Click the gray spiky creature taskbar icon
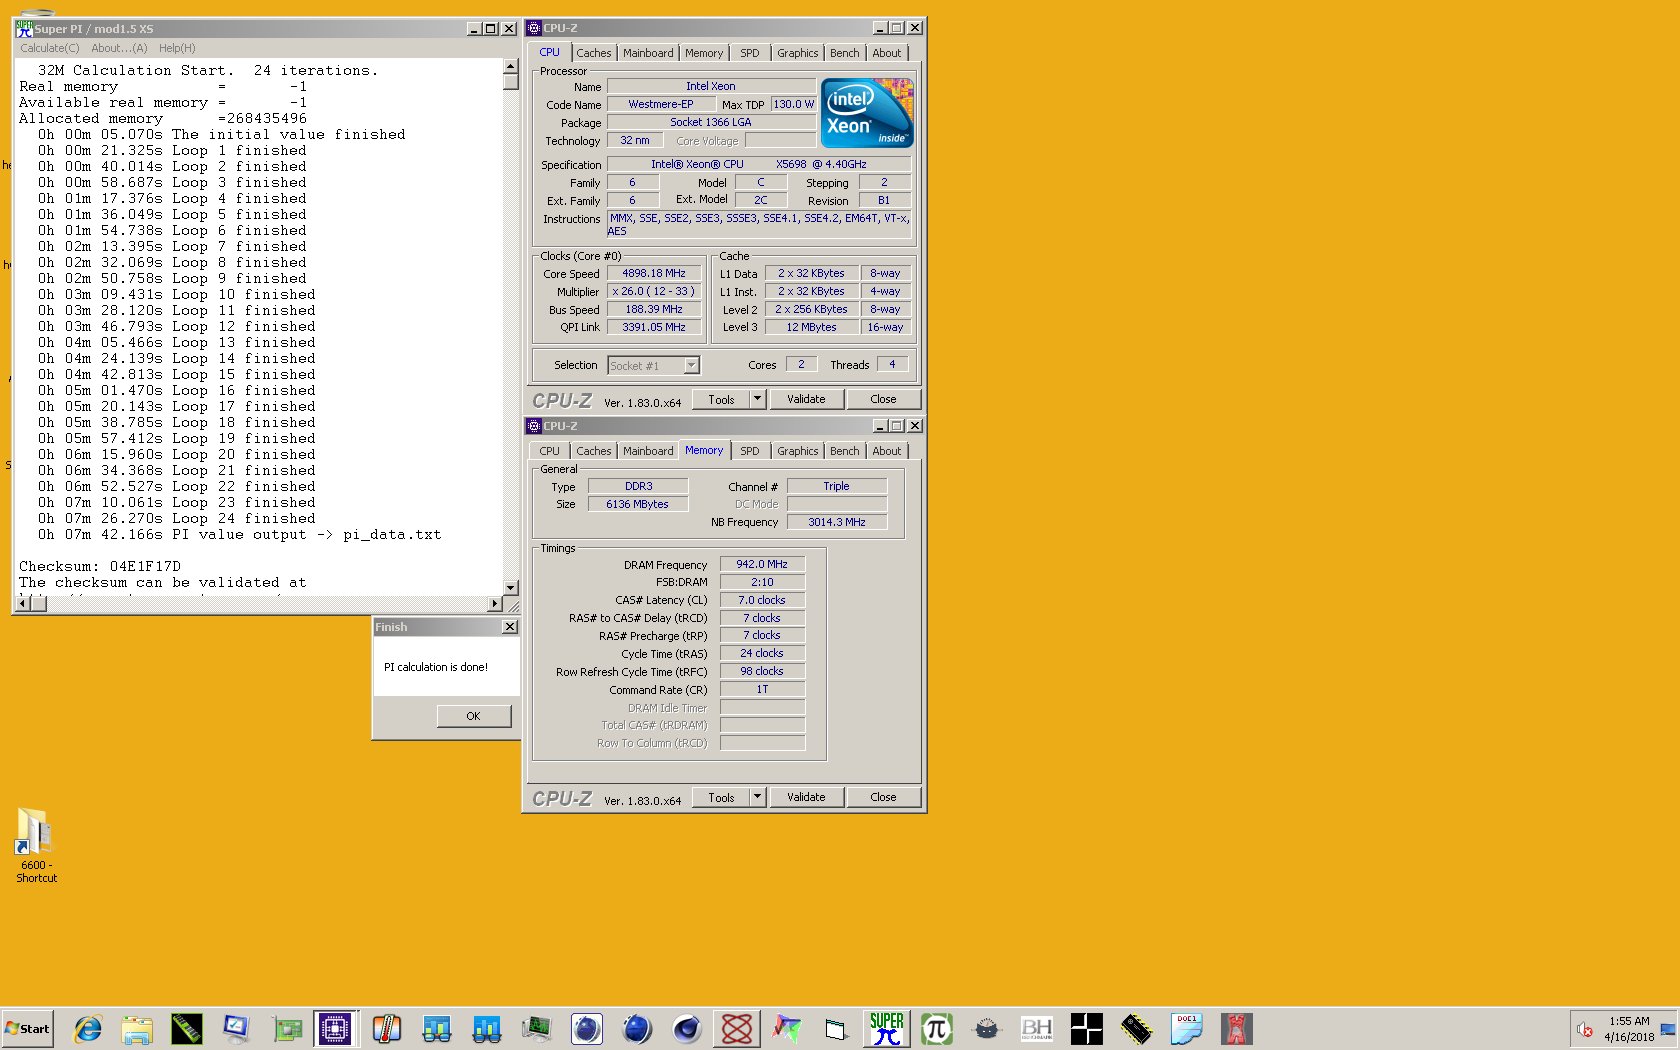The width and height of the screenshot is (1680, 1050). [x=987, y=1029]
